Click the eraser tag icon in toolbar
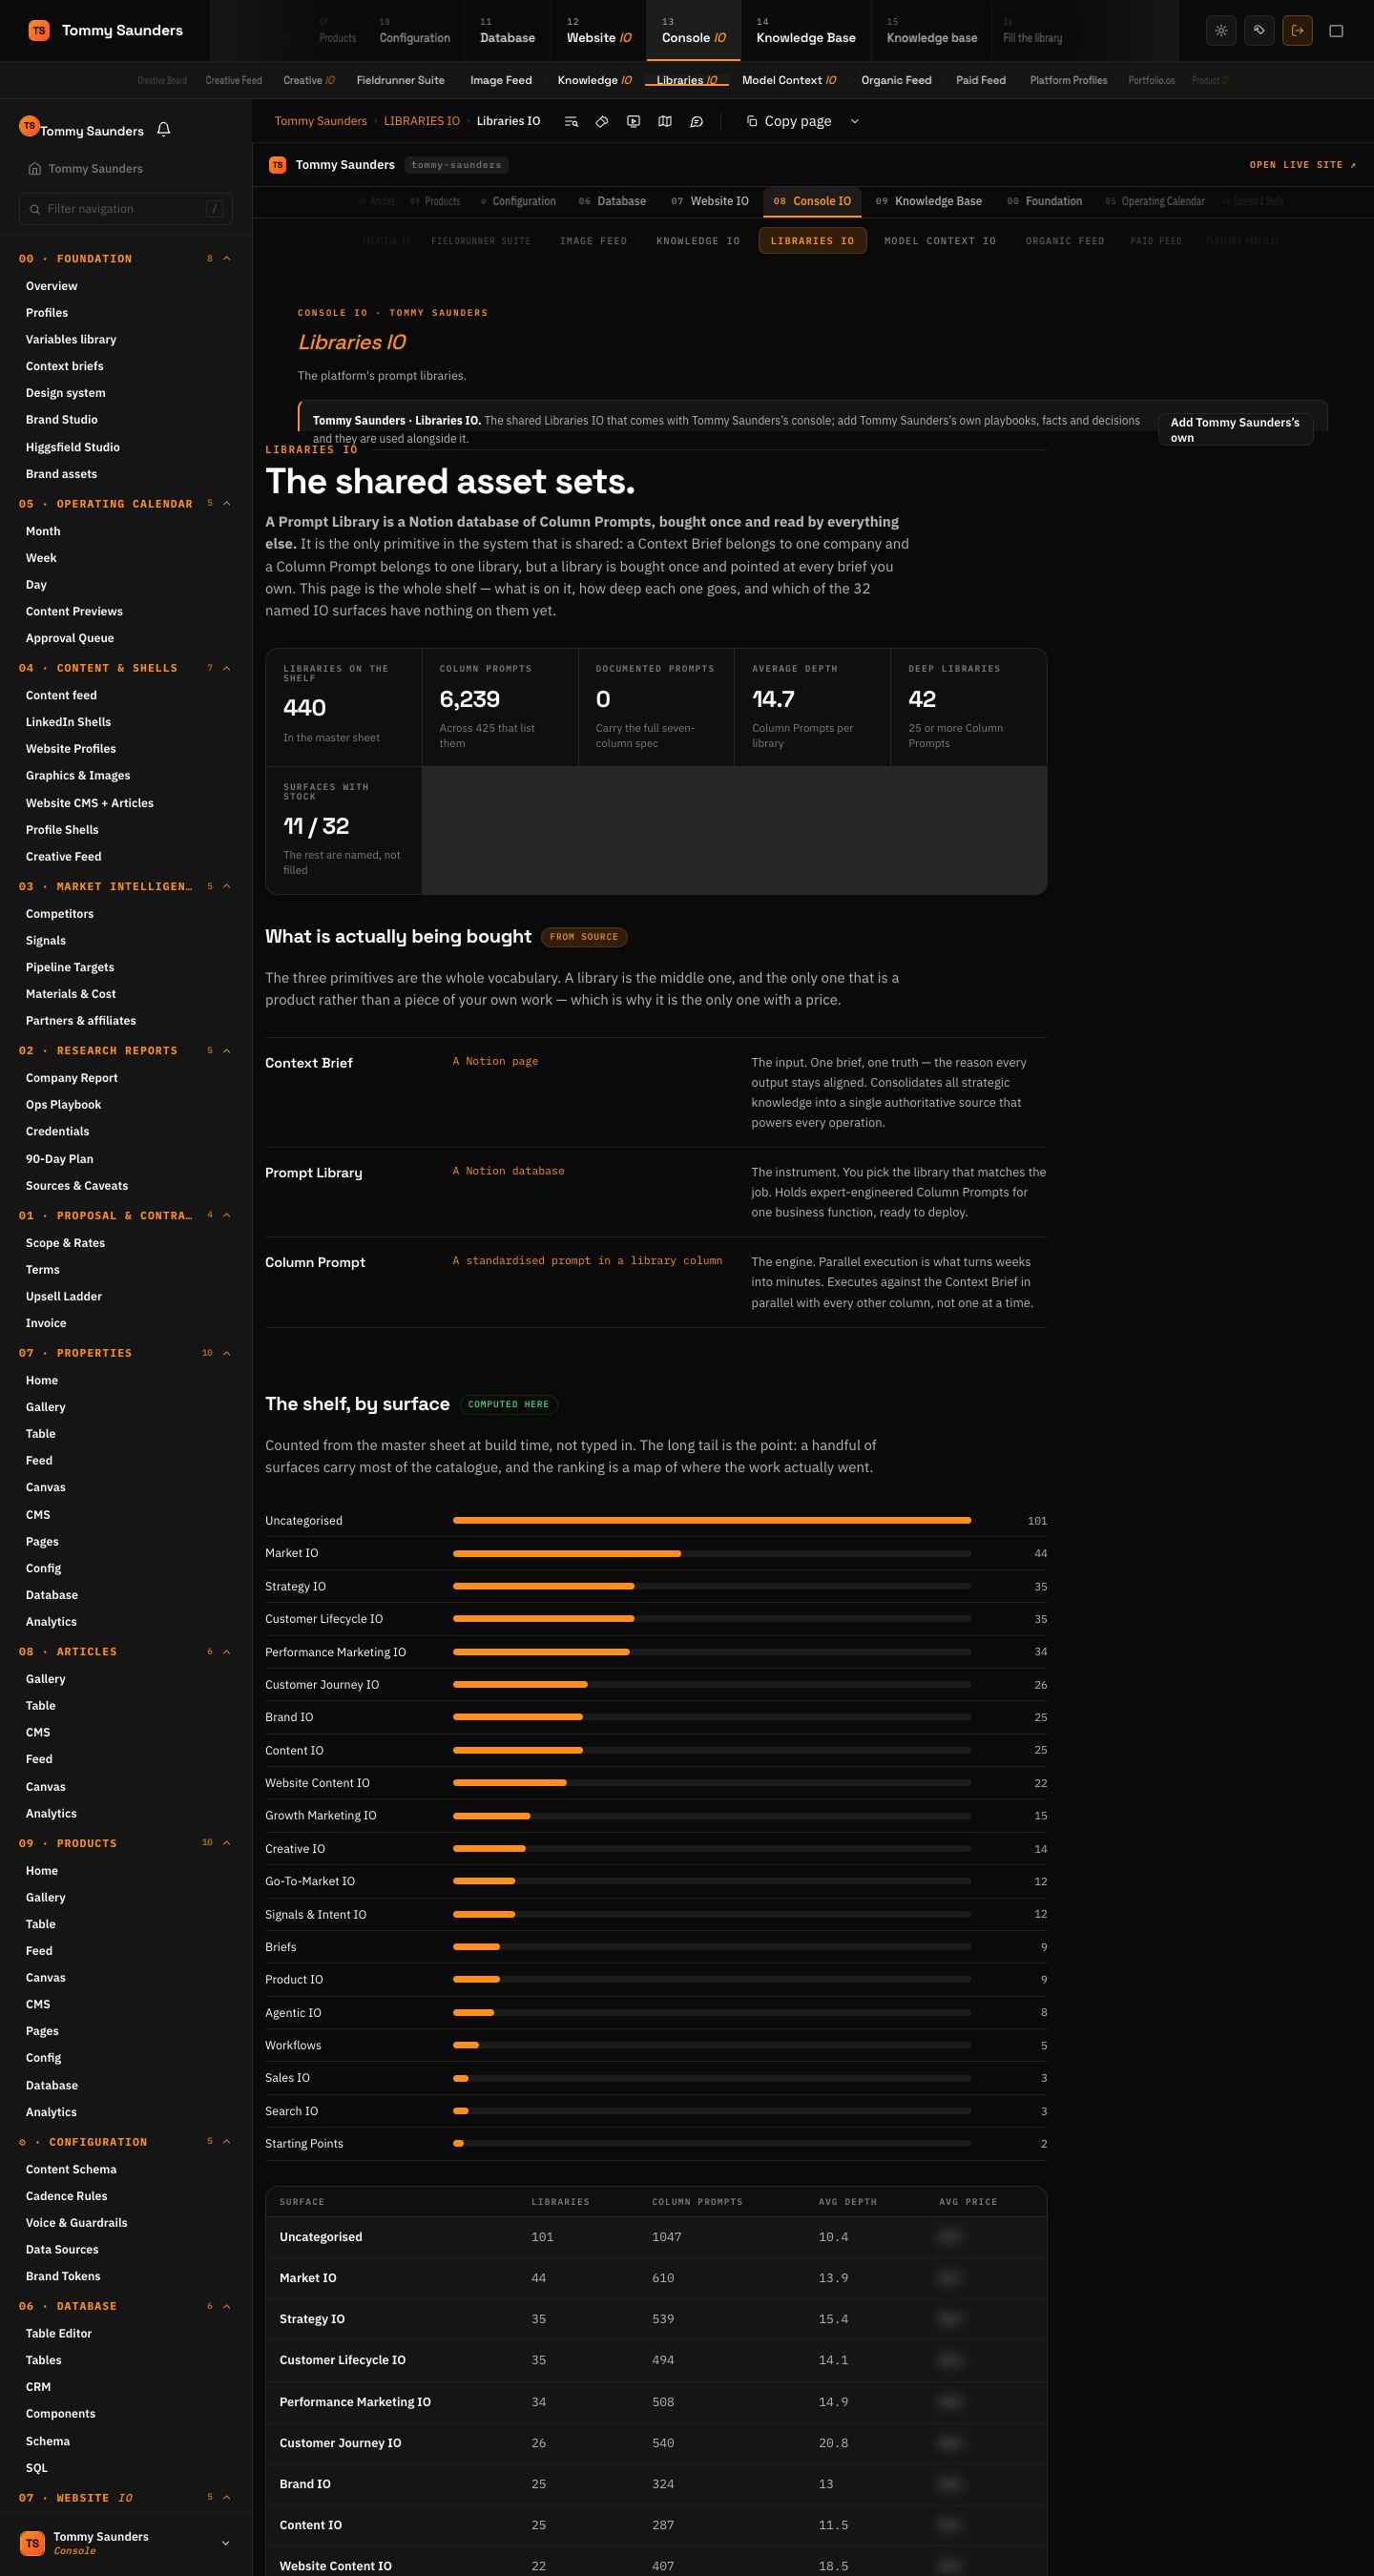 (x=602, y=121)
